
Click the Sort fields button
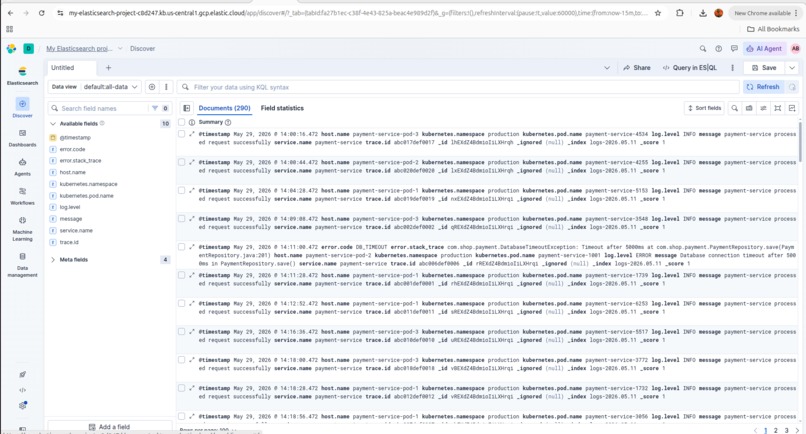click(704, 108)
